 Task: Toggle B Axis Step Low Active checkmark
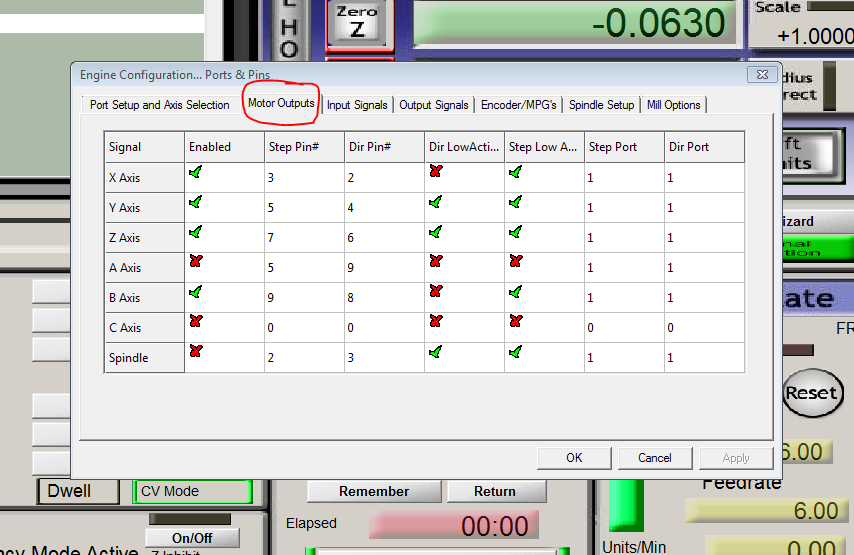[515, 292]
